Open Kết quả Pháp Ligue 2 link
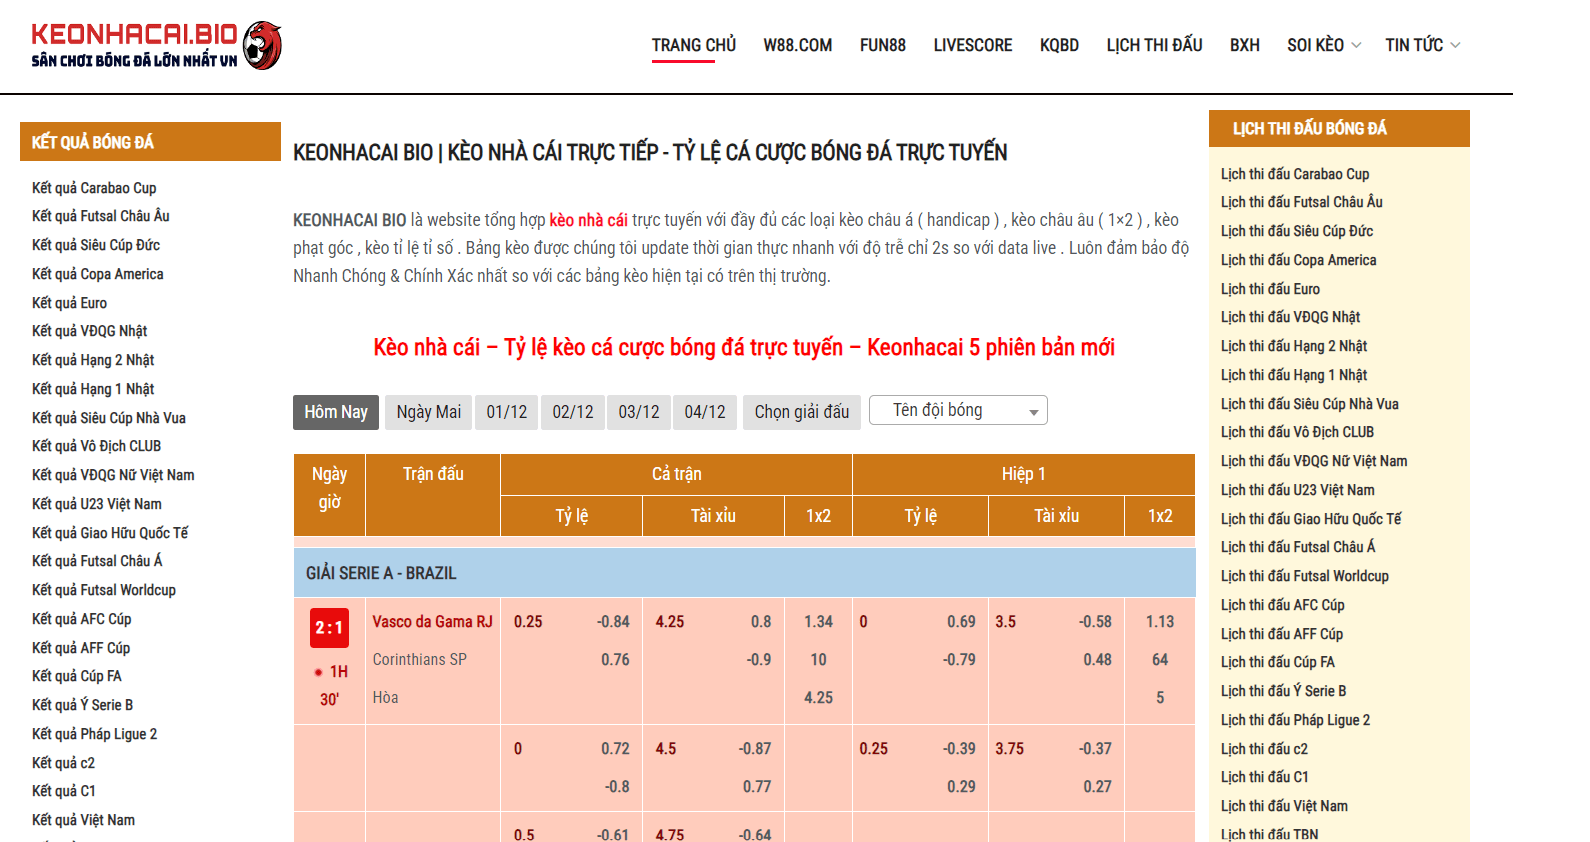The height and width of the screenshot is (842, 1590). click(95, 734)
